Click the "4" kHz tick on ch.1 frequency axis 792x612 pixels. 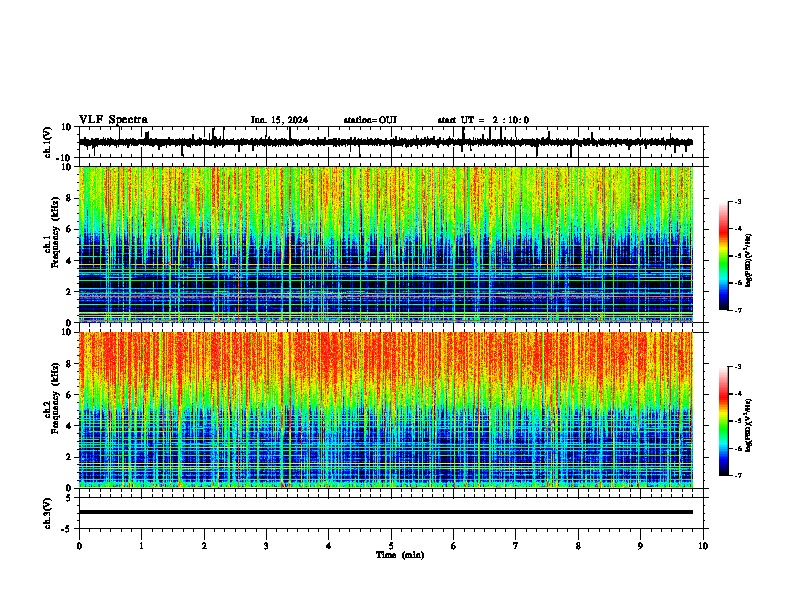69,261
